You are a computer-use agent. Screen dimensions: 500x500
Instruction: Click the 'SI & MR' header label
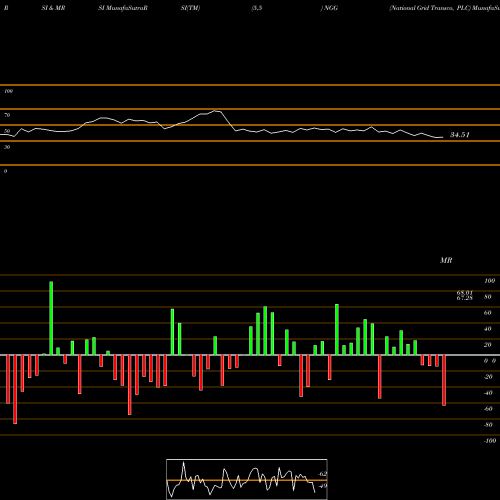[x=53, y=8]
